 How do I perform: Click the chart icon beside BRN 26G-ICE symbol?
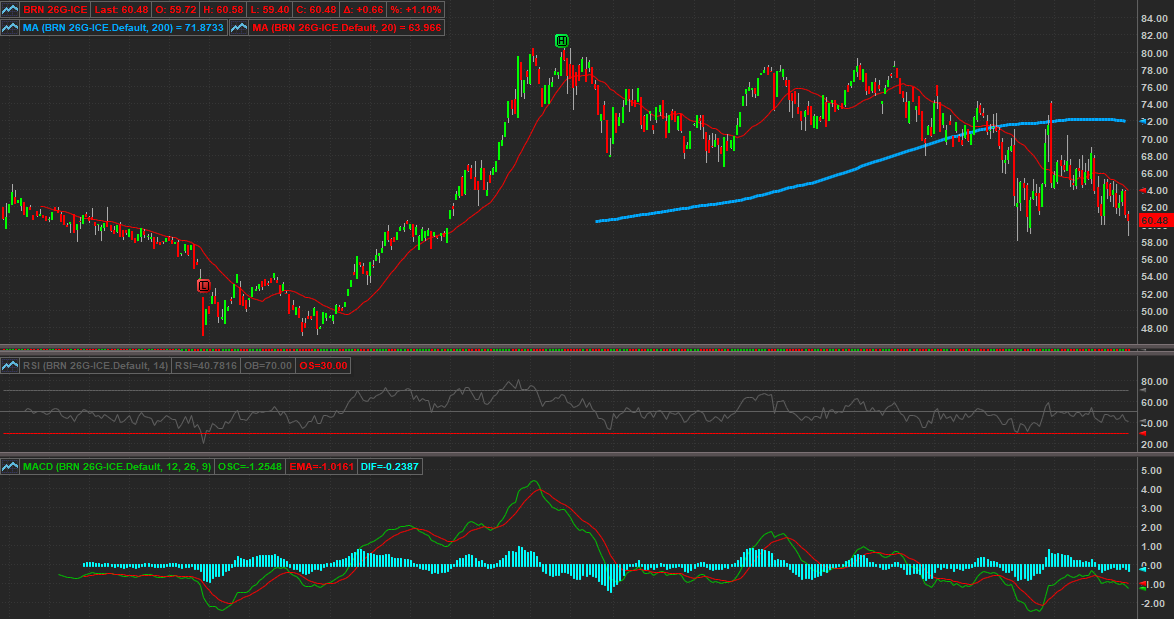(10, 9)
